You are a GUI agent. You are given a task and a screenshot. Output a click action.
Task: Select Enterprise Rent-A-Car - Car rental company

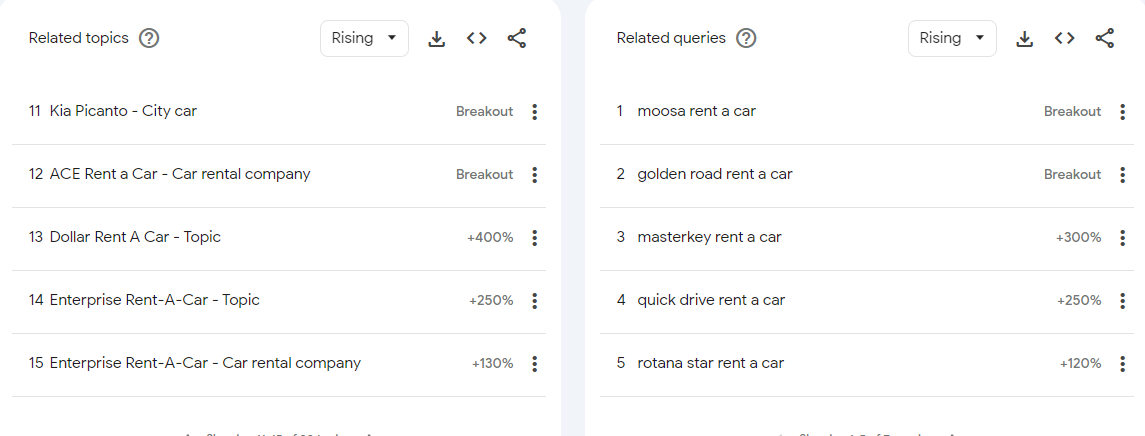(x=205, y=363)
